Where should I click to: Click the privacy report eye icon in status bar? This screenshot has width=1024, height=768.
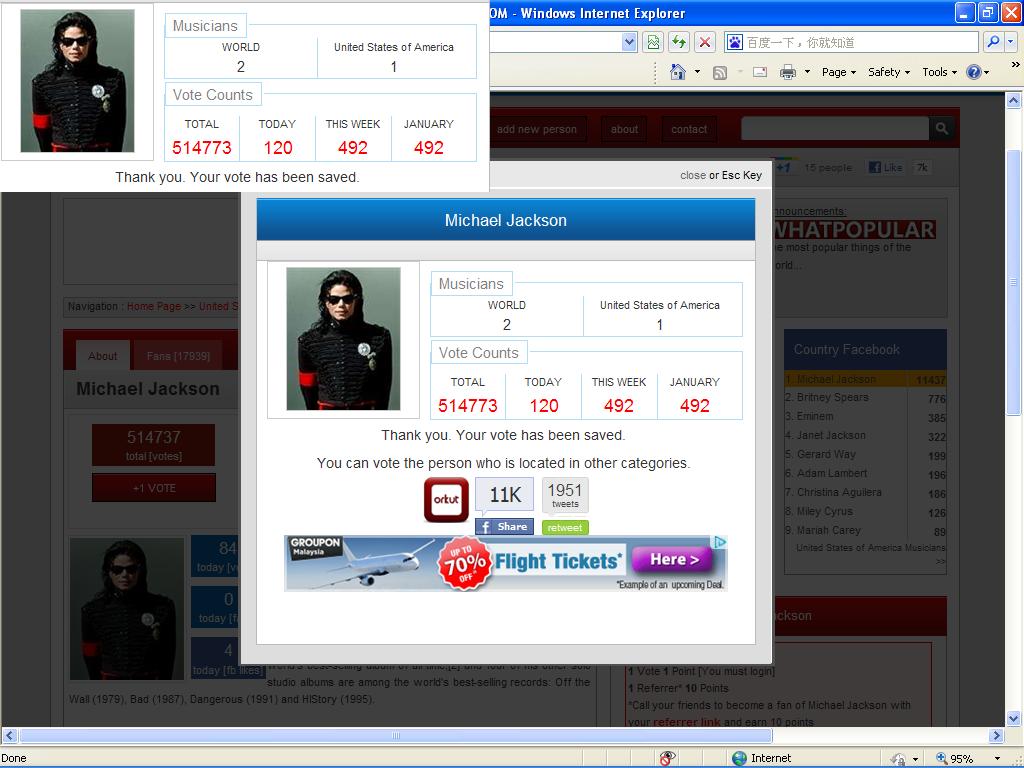click(x=667, y=758)
